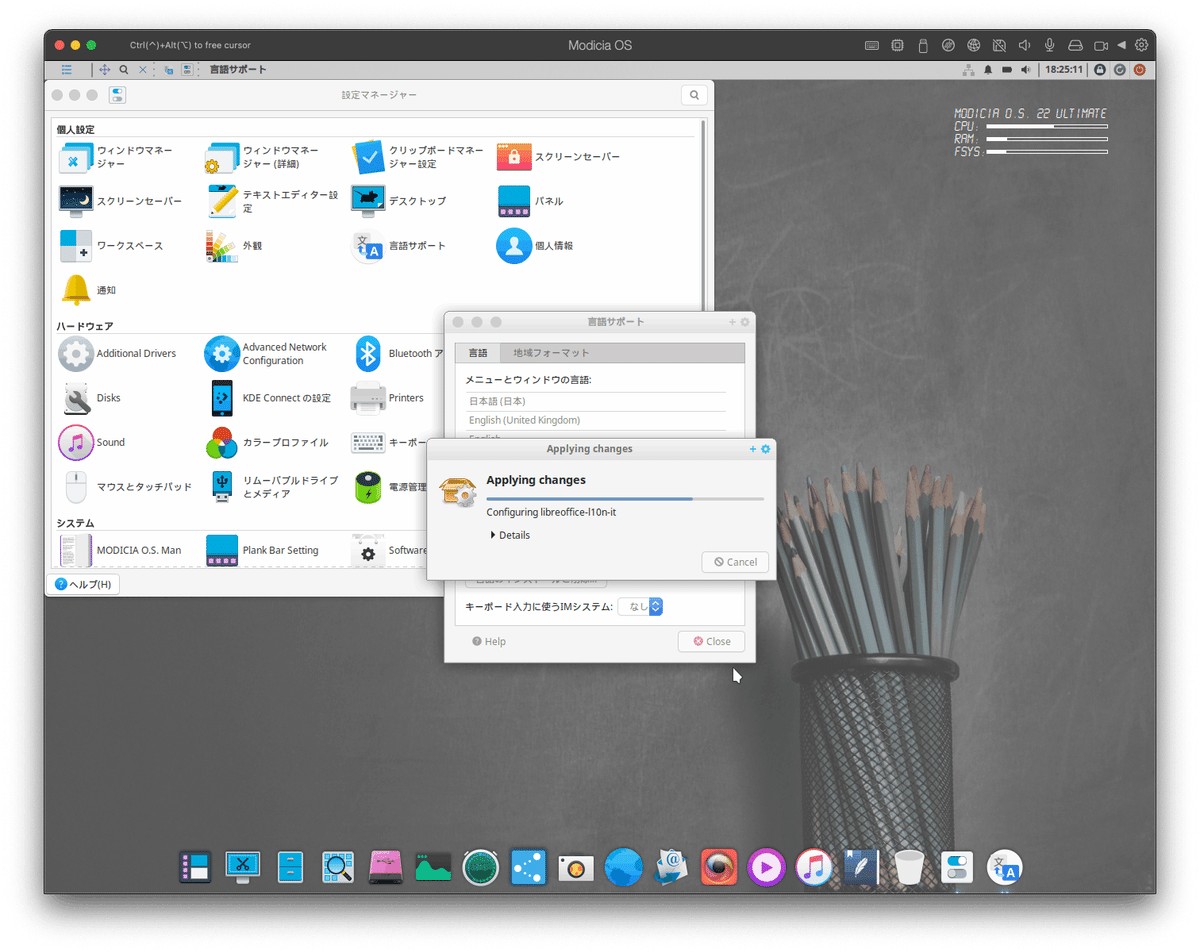The image size is (1200, 952).
Task: Toggle the microphone icon in the VM toolbar
Action: pos(1049,45)
